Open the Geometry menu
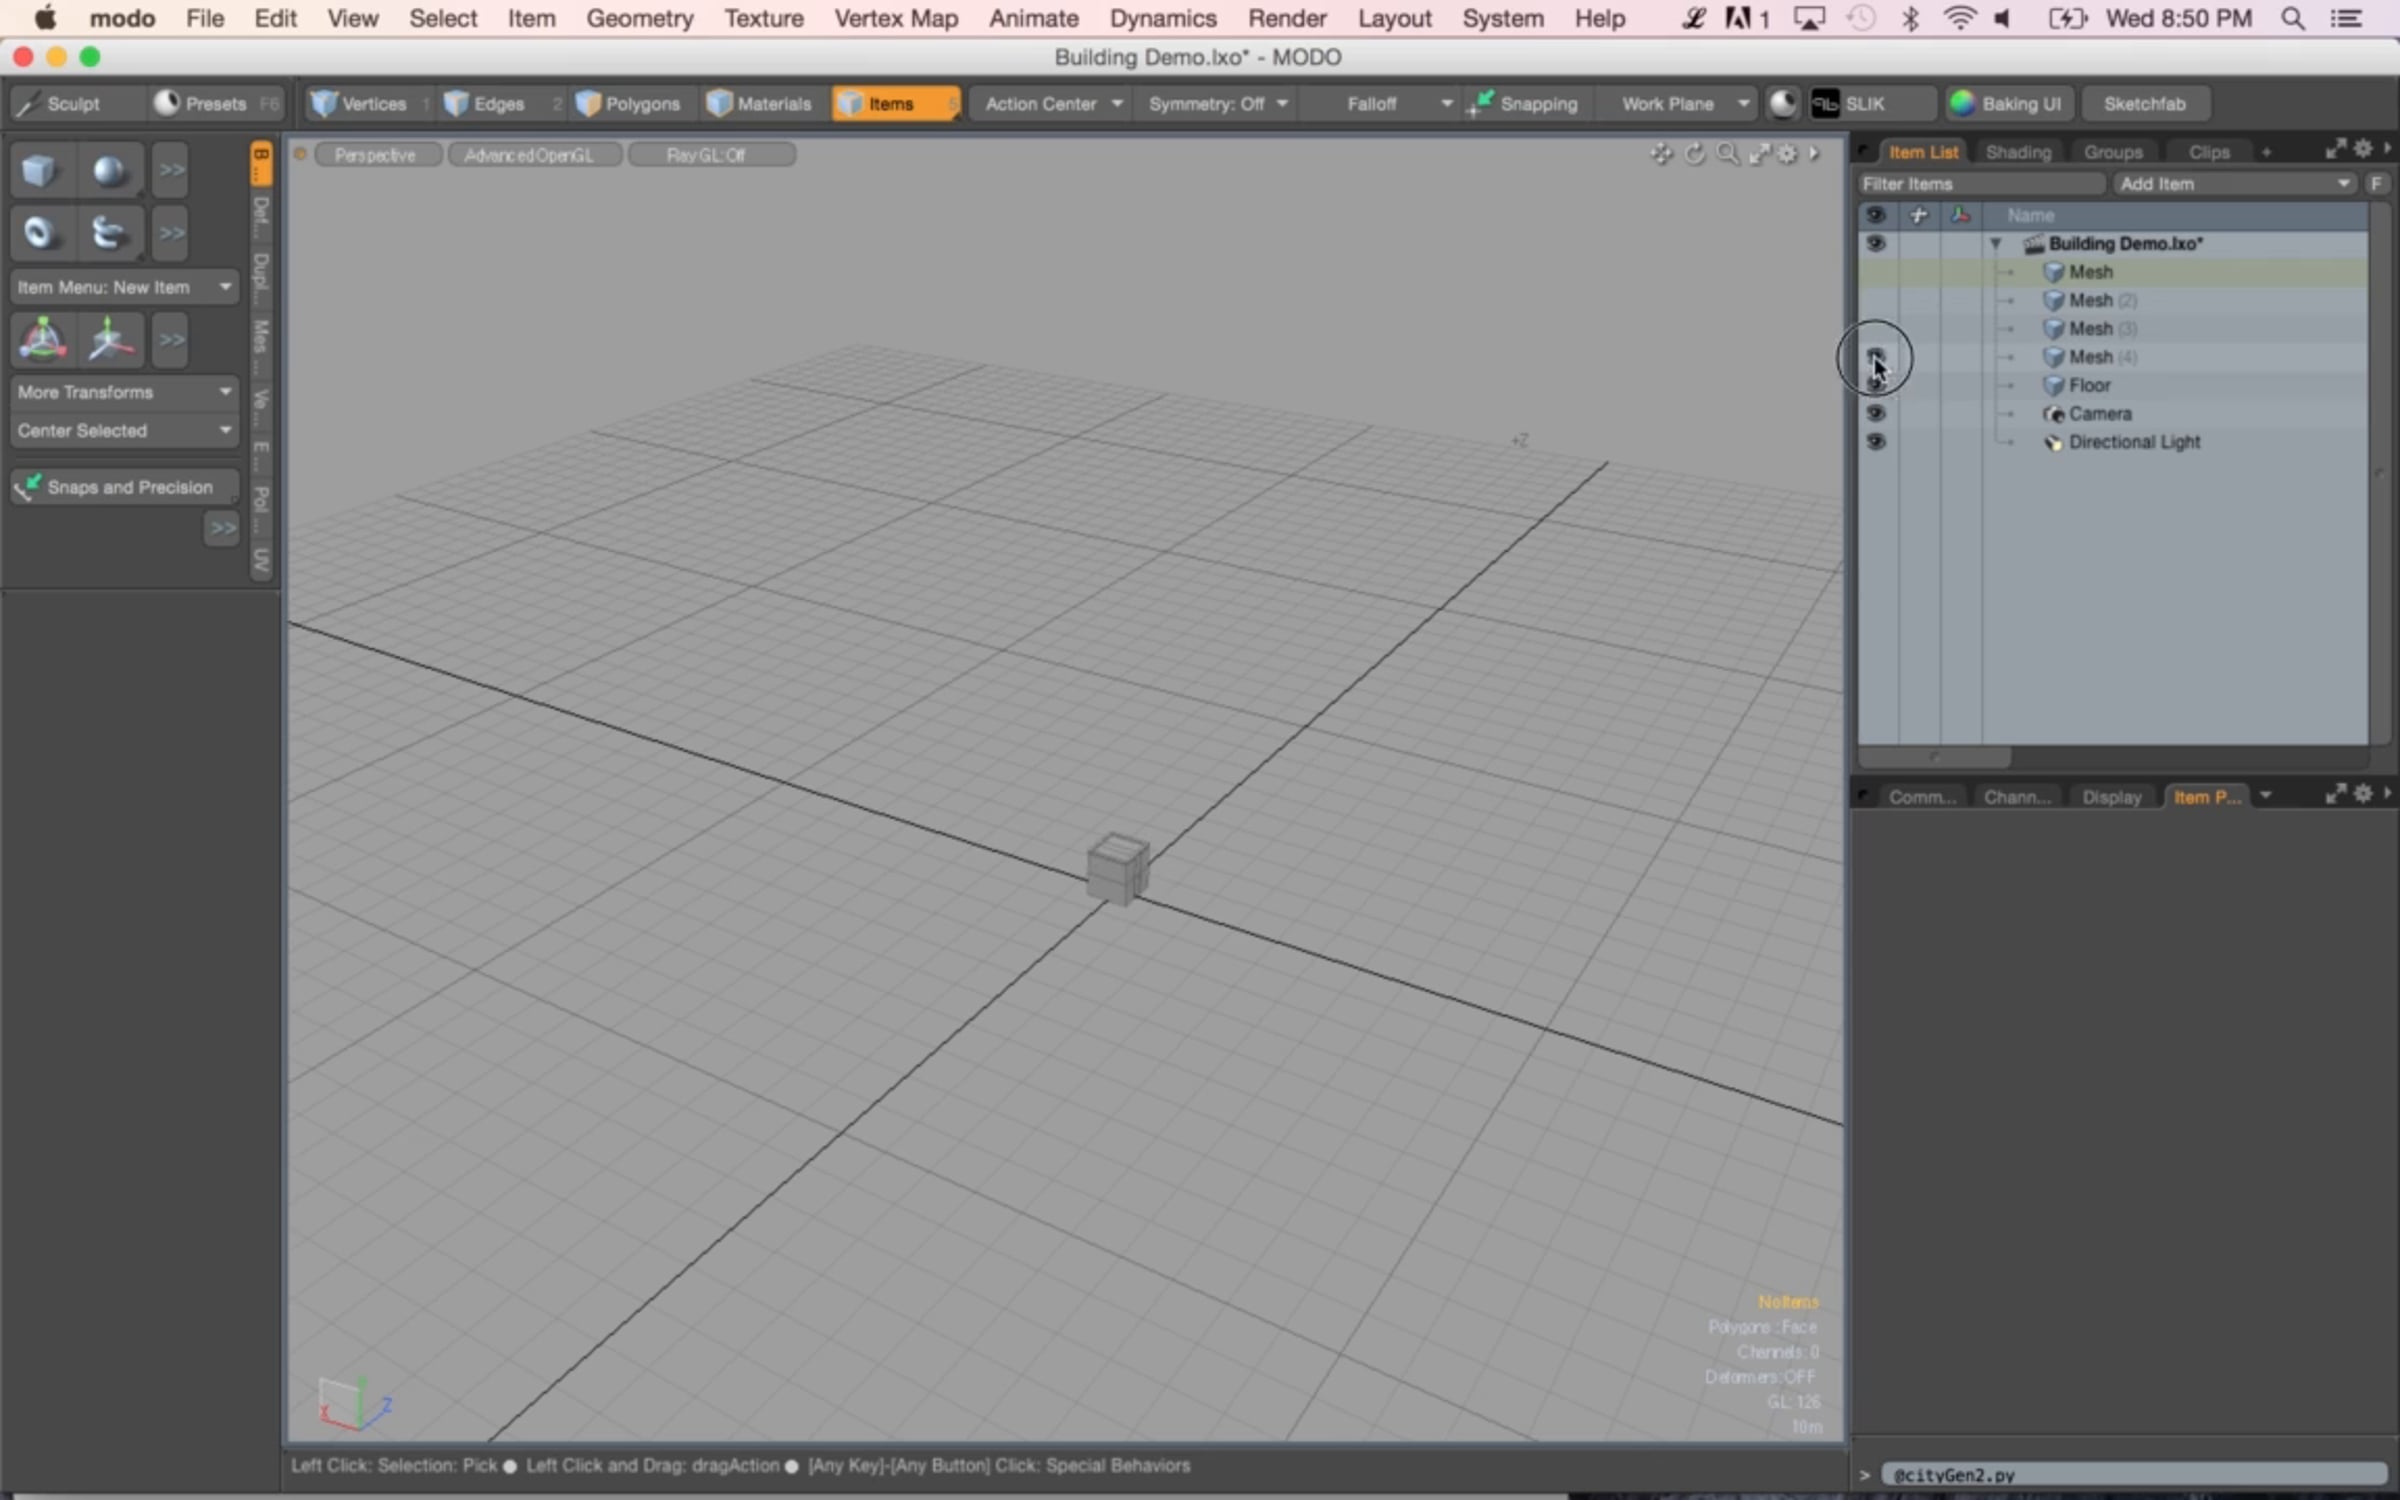Image resolution: width=2400 pixels, height=1500 pixels. point(639,18)
